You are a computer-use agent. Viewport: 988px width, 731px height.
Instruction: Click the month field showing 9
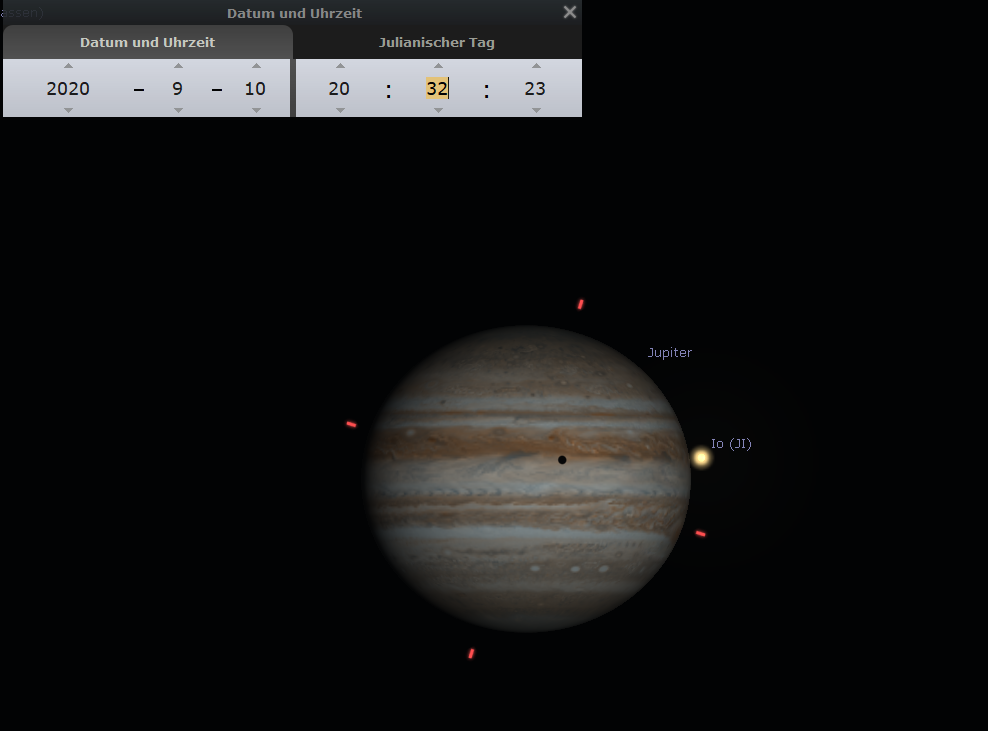(178, 88)
